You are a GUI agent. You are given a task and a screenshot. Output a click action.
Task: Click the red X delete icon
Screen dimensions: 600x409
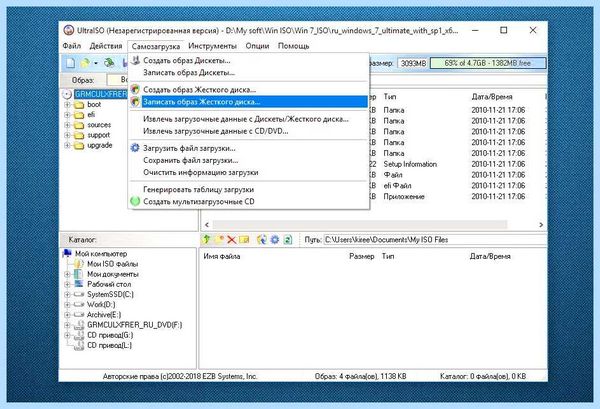(232, 240)
